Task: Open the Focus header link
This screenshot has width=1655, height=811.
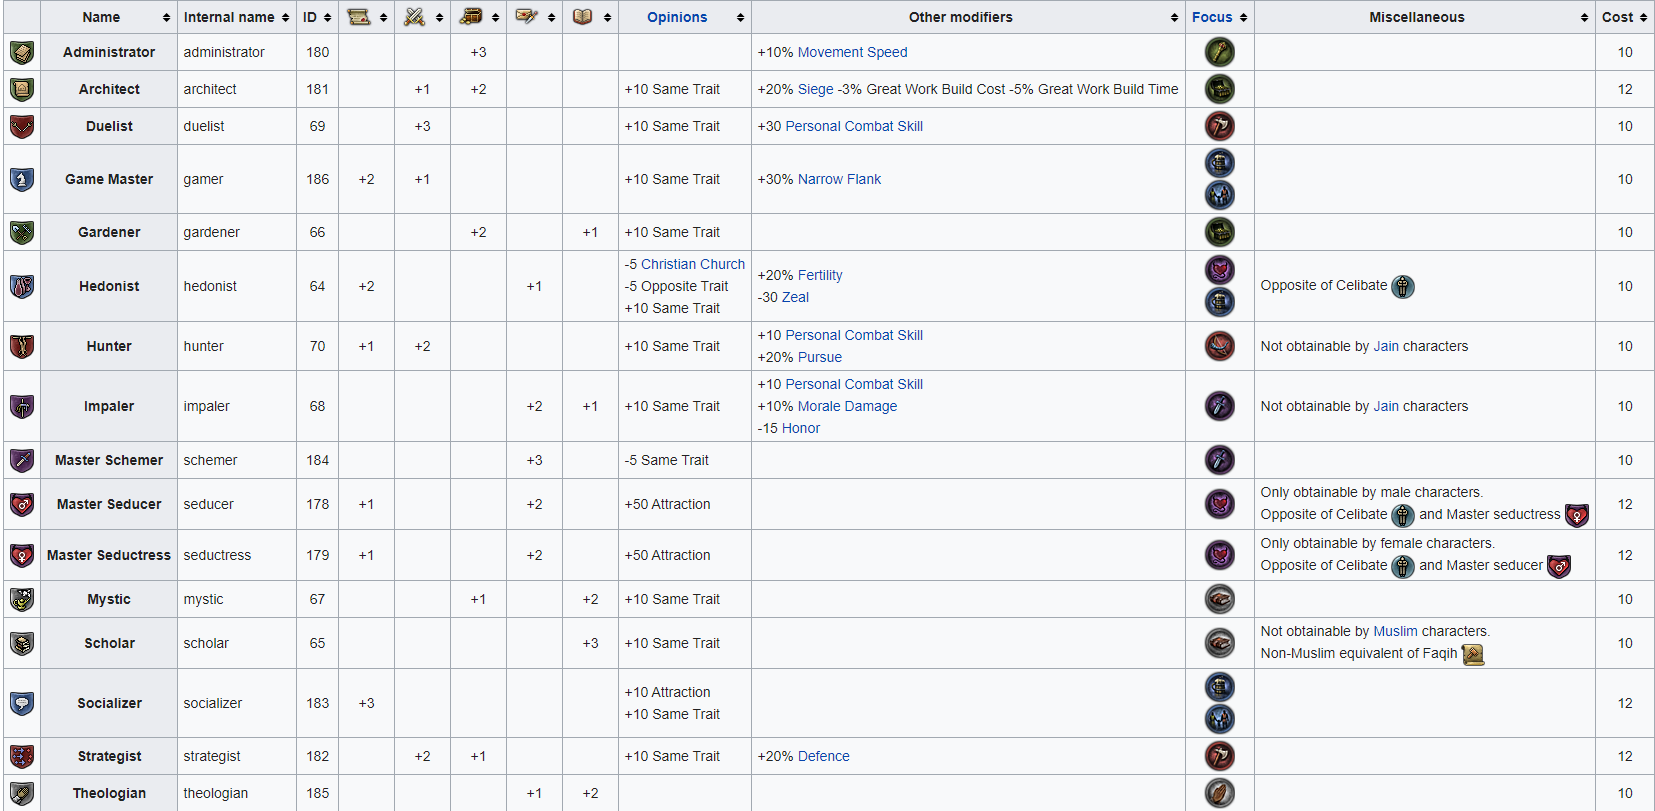Action: 1211,17
